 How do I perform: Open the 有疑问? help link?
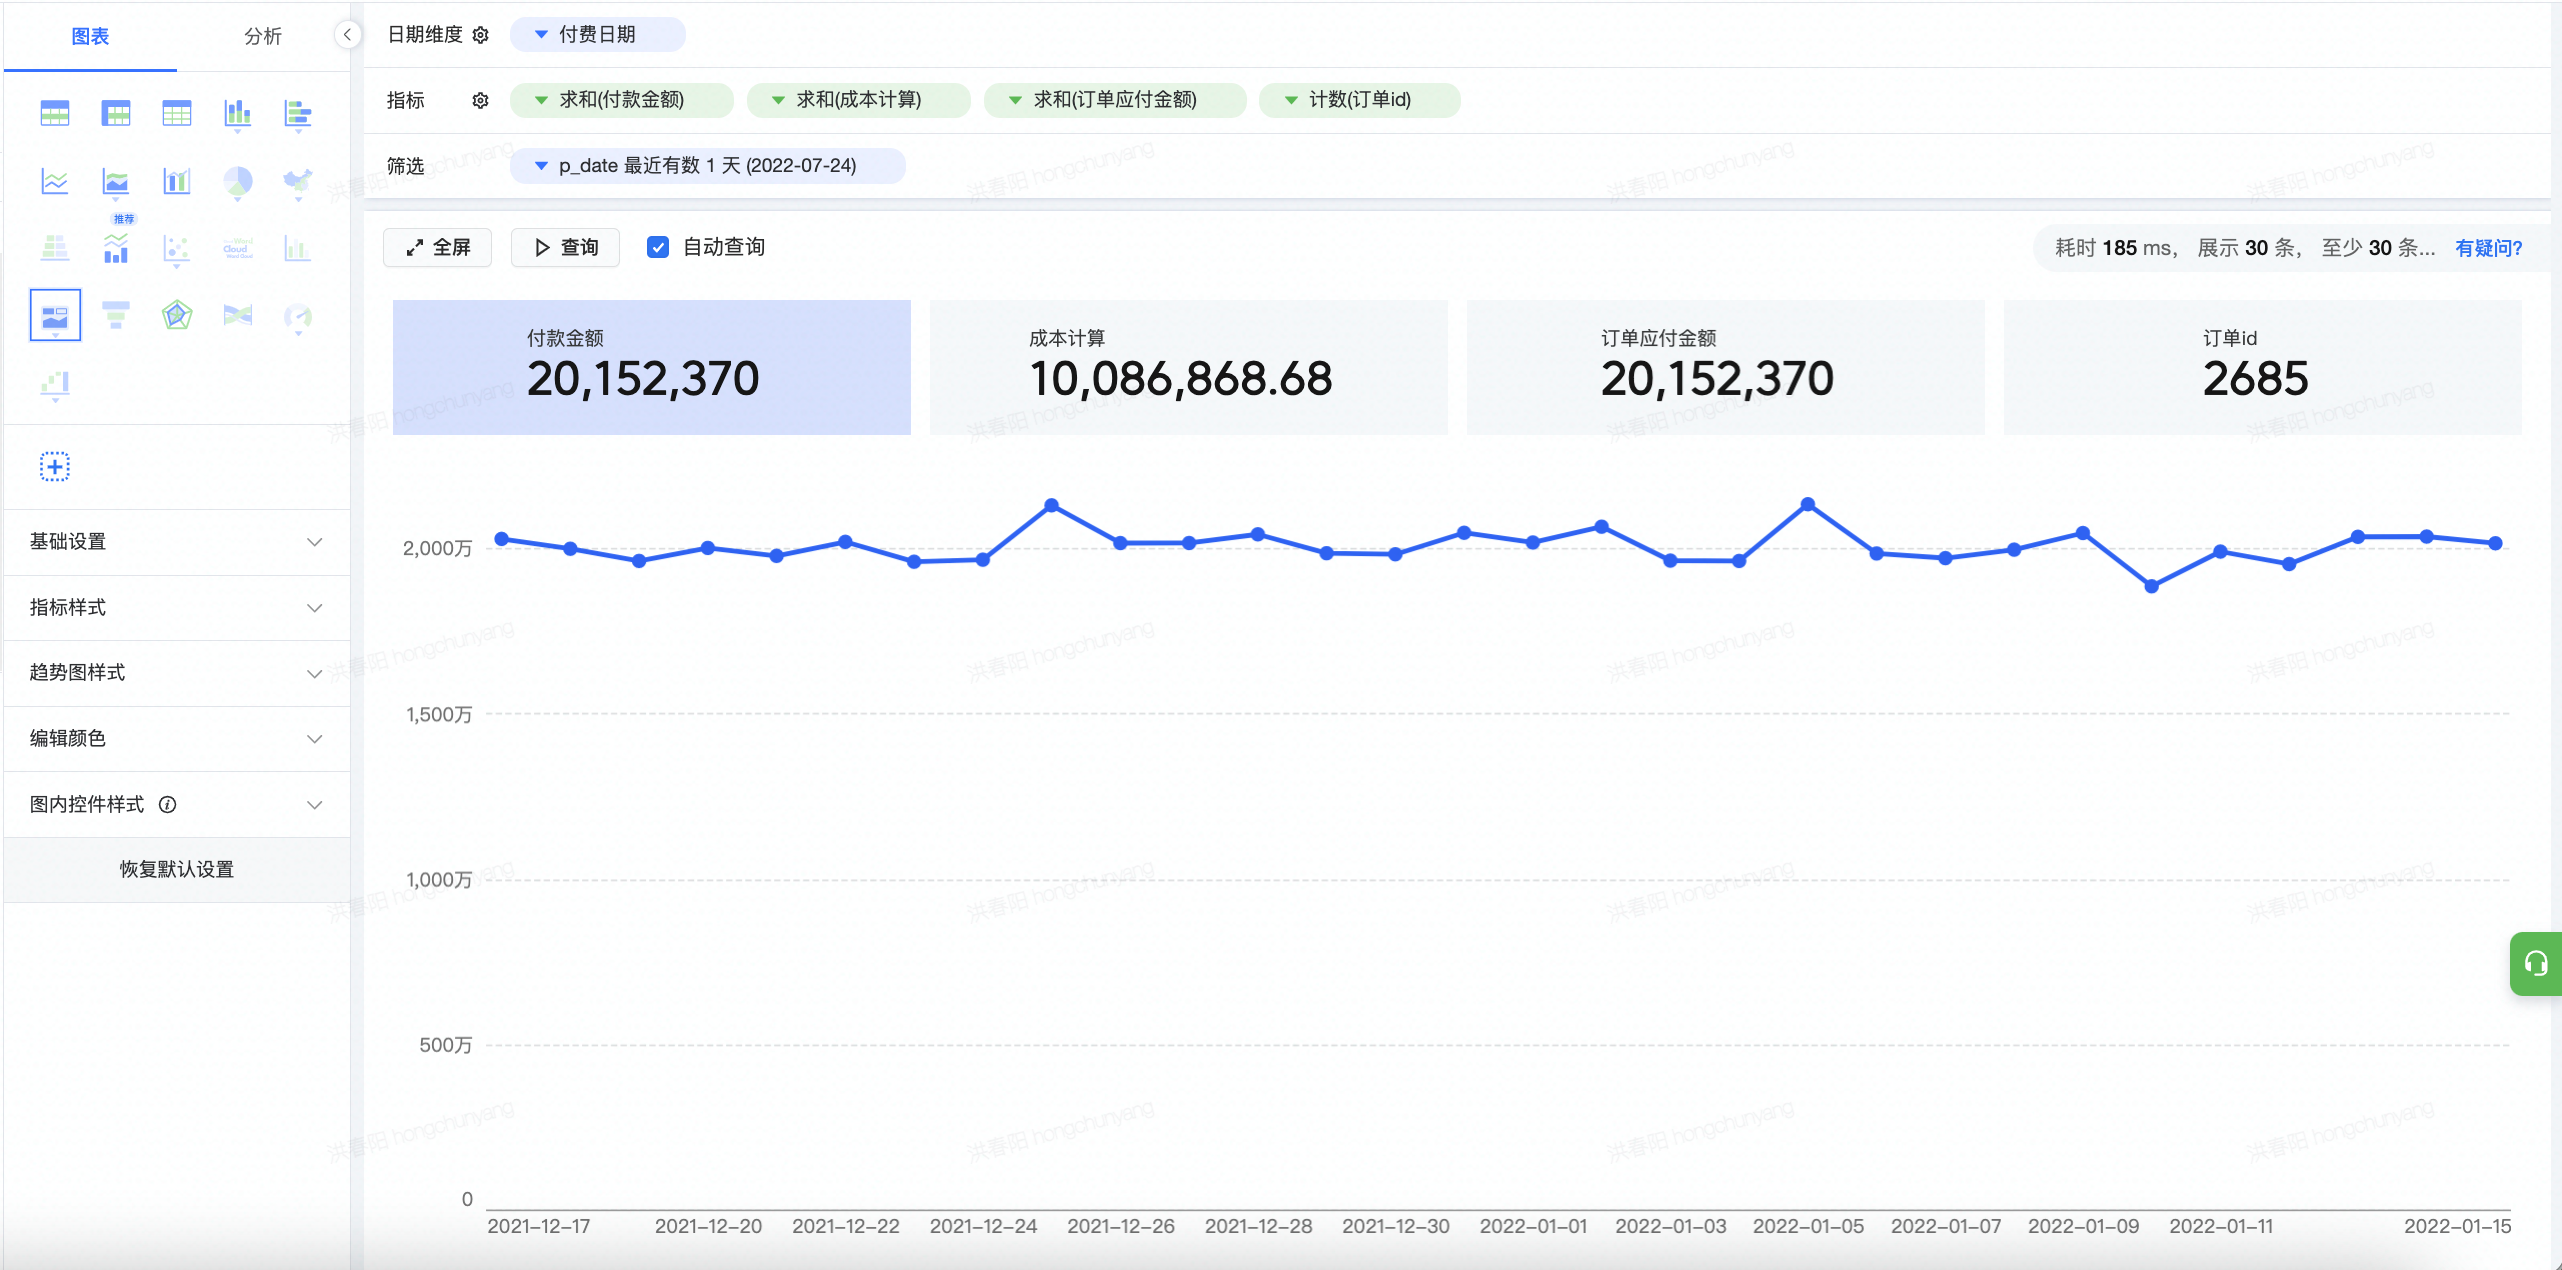pyautogui.click(x=2489, y=248)
